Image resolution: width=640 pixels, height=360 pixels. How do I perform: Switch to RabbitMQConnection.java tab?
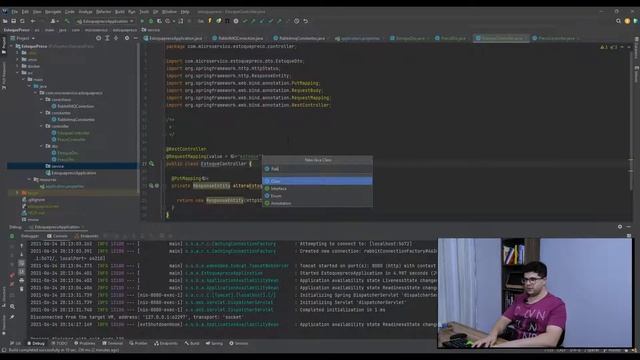[238, 38]
